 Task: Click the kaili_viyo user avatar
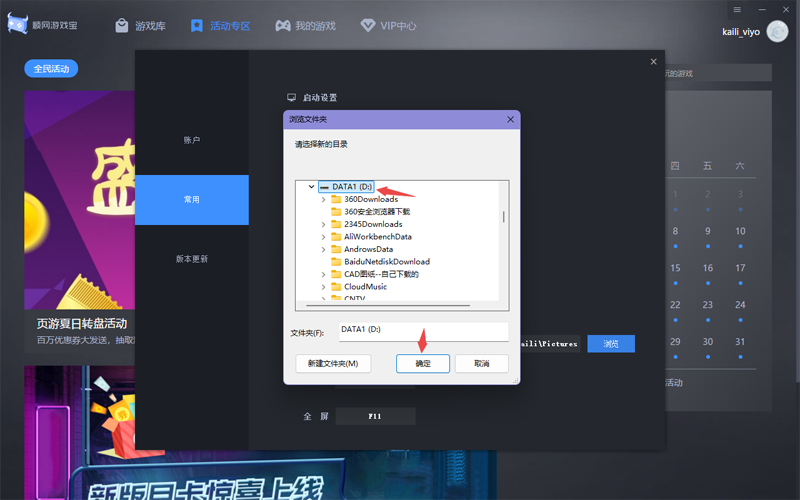click(777, 32)
